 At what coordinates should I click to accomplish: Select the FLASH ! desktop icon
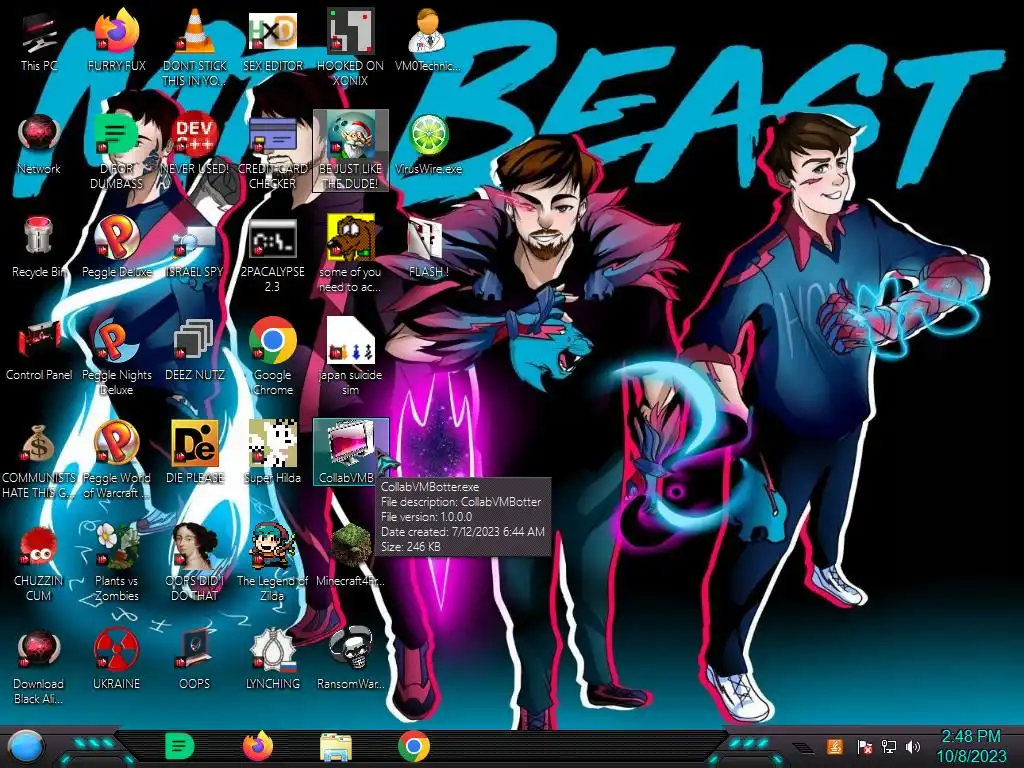[428, 248]
